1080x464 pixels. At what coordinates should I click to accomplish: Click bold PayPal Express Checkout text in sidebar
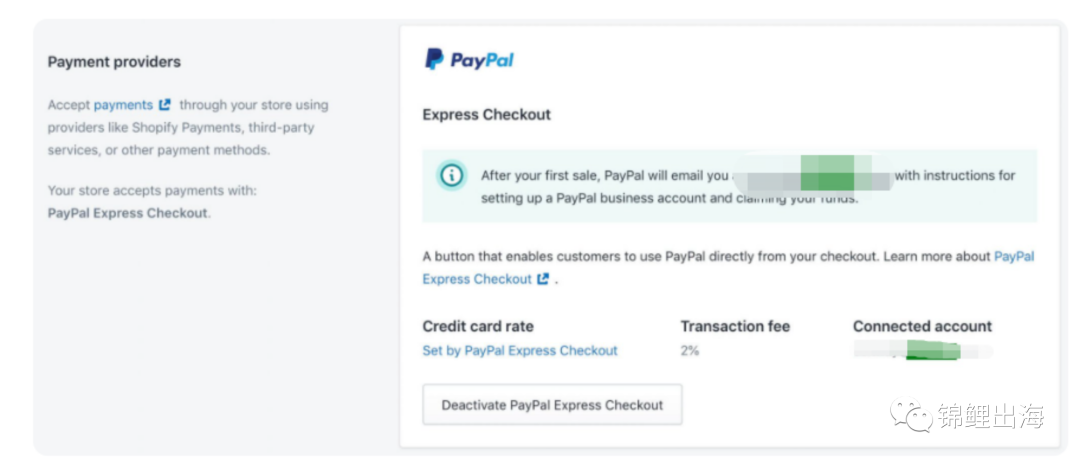pos(127,213)
